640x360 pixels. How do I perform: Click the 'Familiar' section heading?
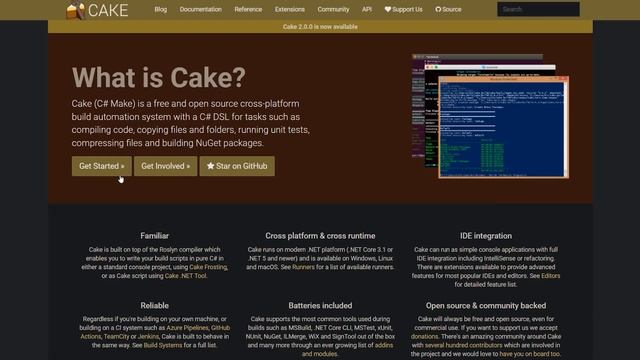click(154, 236)
